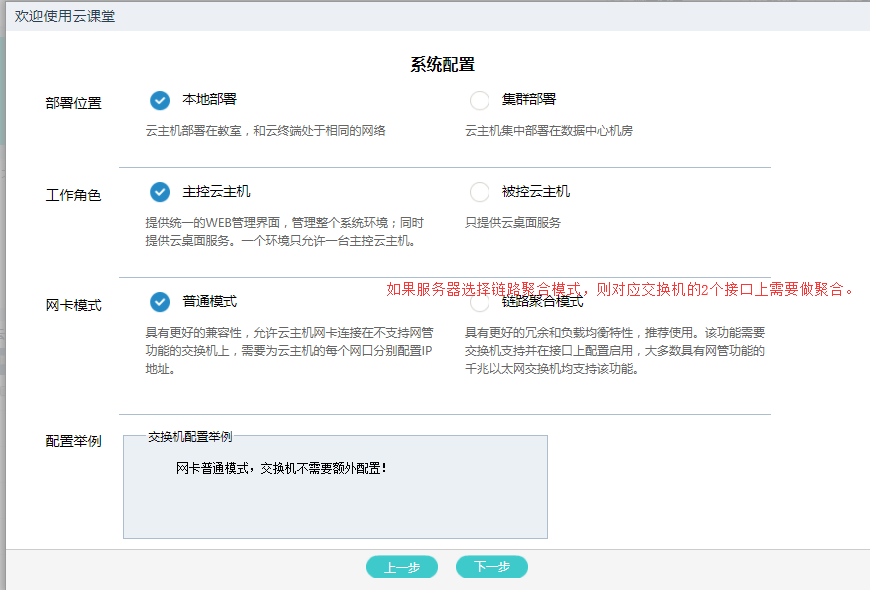Click the 只提供云桌面服务 description text

(513, 223)
